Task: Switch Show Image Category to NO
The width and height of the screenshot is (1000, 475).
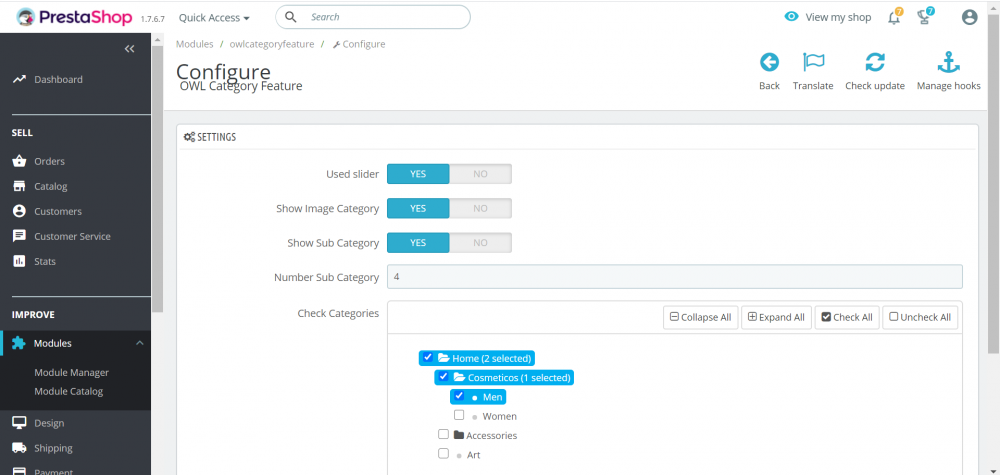Action: [480, 208]
